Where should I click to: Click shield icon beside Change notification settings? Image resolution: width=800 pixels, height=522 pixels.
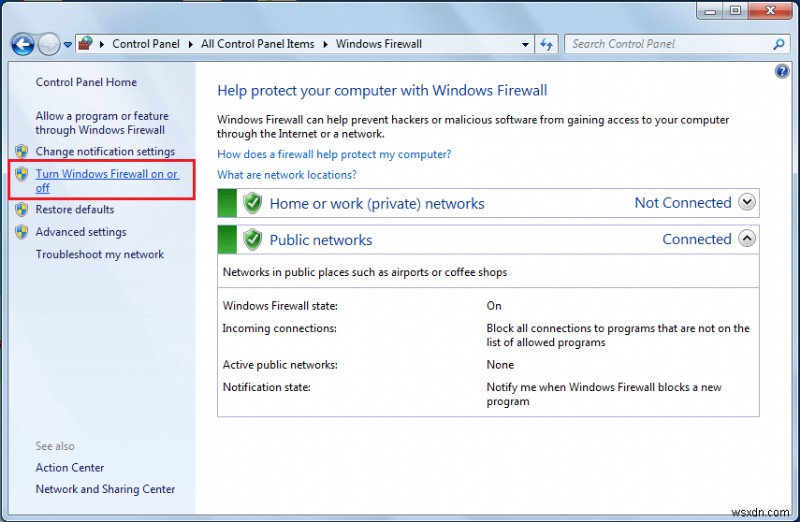click(21, 152)
